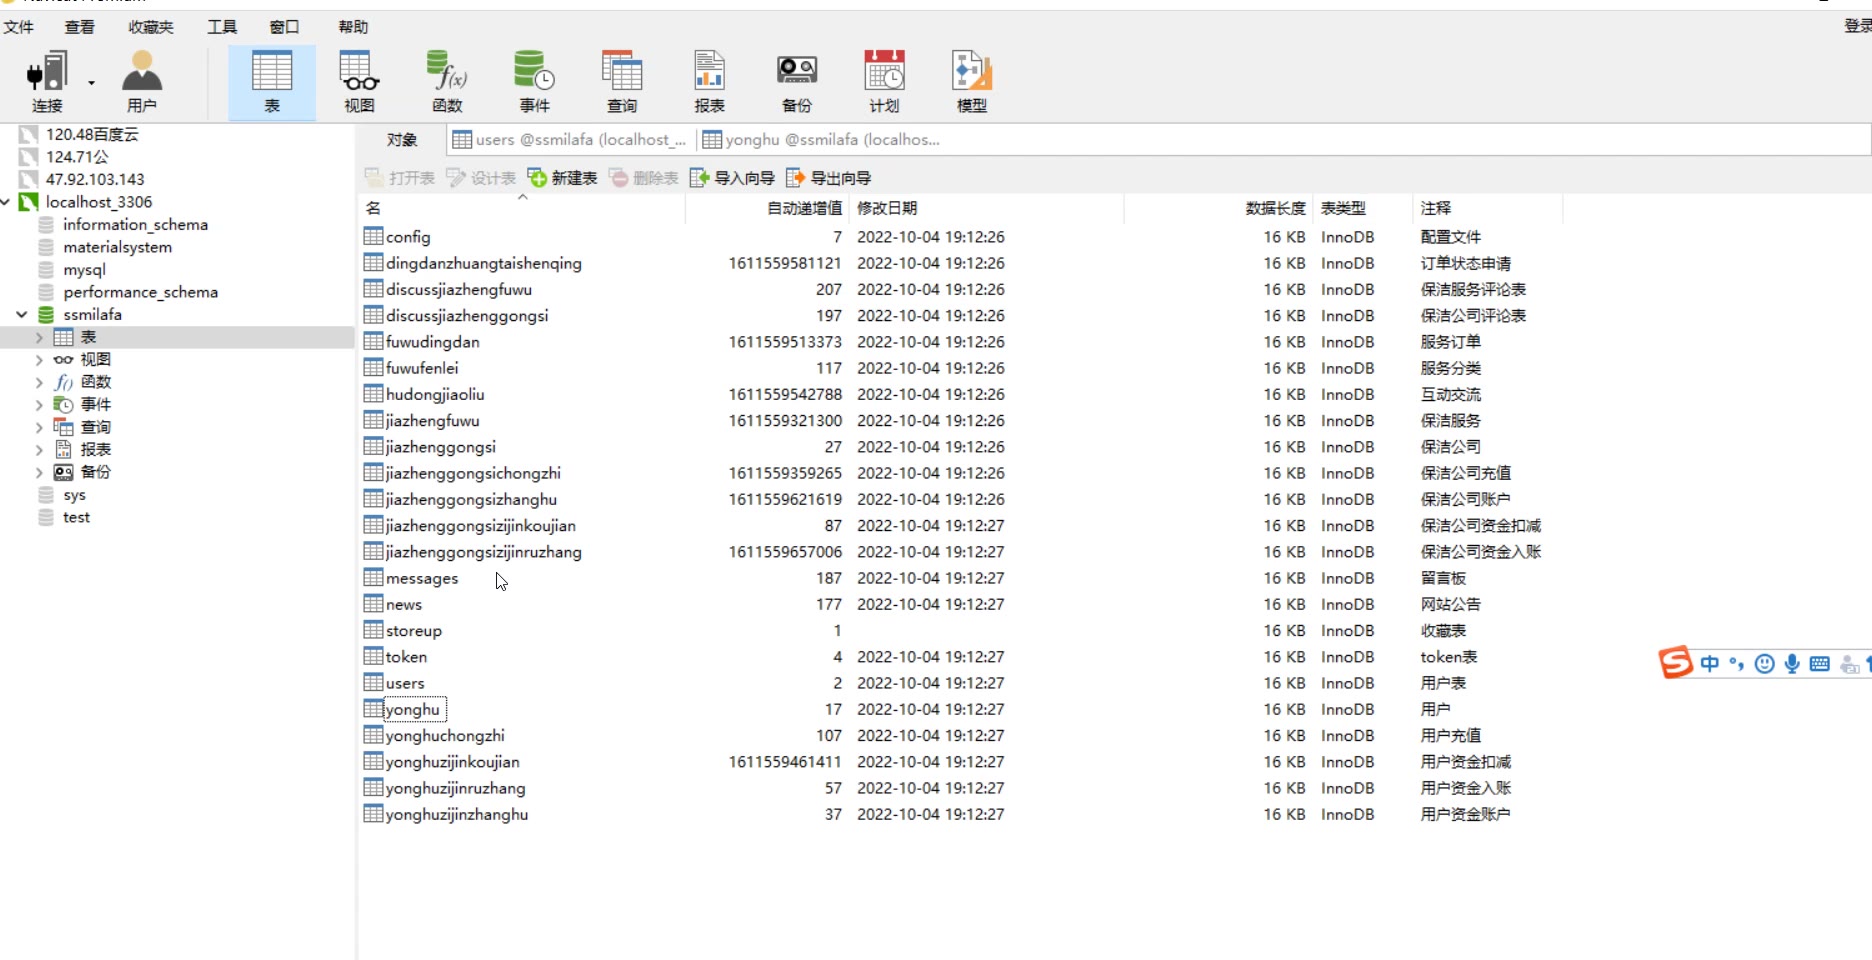Select the storeup table icon

[x=373, y=630]
